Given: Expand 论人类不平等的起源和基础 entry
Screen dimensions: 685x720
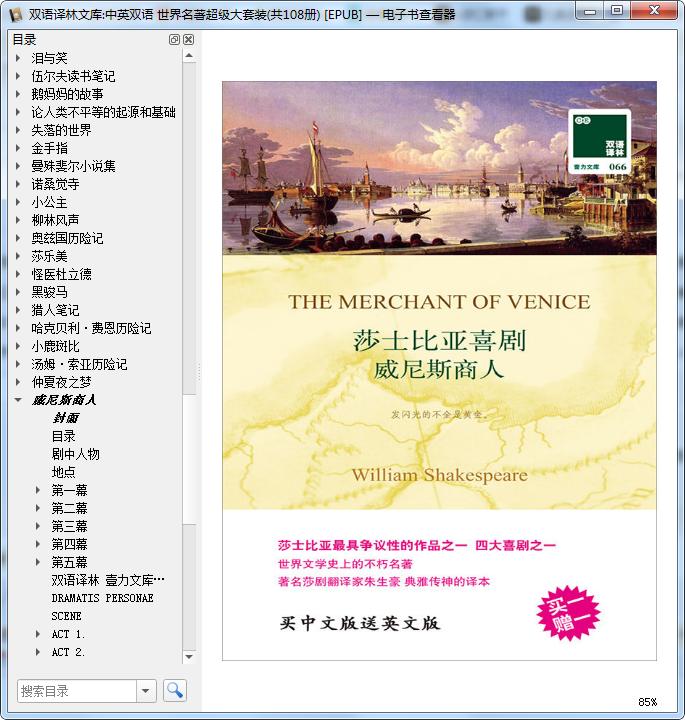Looking at the screenshot, I should coord(18,112).
